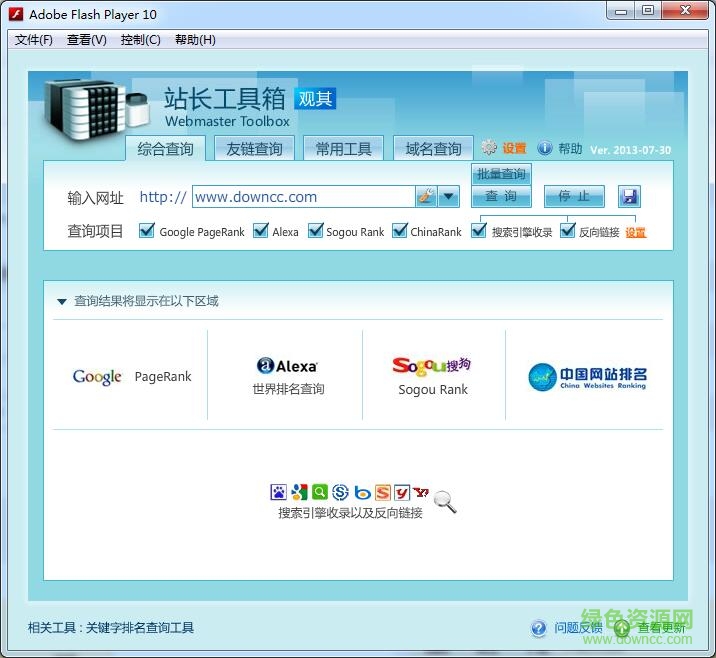Click the magnifying glass search icon

pyautogui.click(x=445, y=502)
